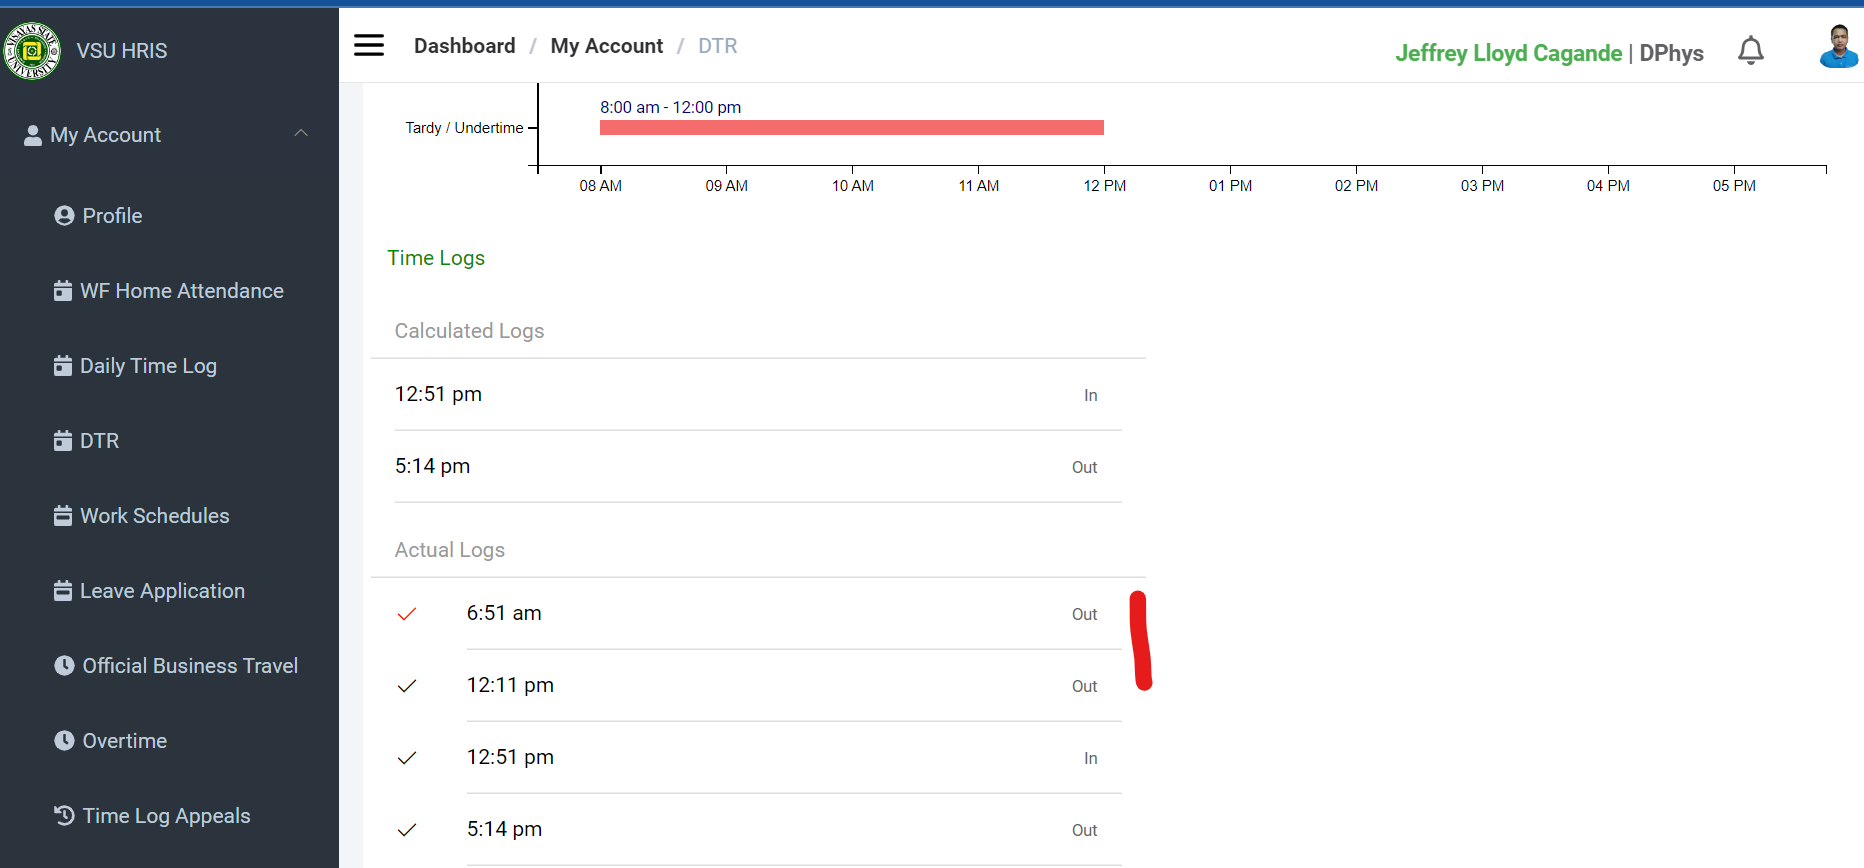
Task: Open the notifications bell
Action: click(1750, 51)
